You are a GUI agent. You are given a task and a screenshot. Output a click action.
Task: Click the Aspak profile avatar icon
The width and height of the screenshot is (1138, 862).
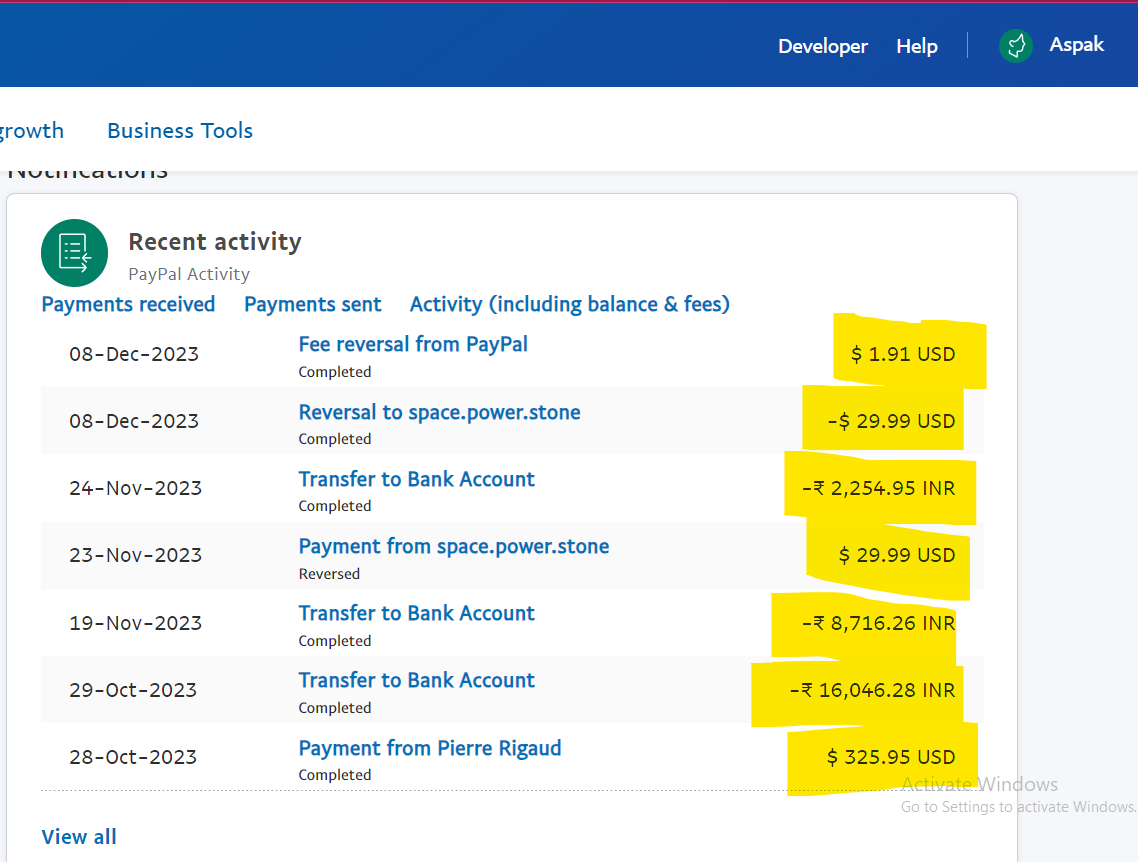pos(1016,46)
